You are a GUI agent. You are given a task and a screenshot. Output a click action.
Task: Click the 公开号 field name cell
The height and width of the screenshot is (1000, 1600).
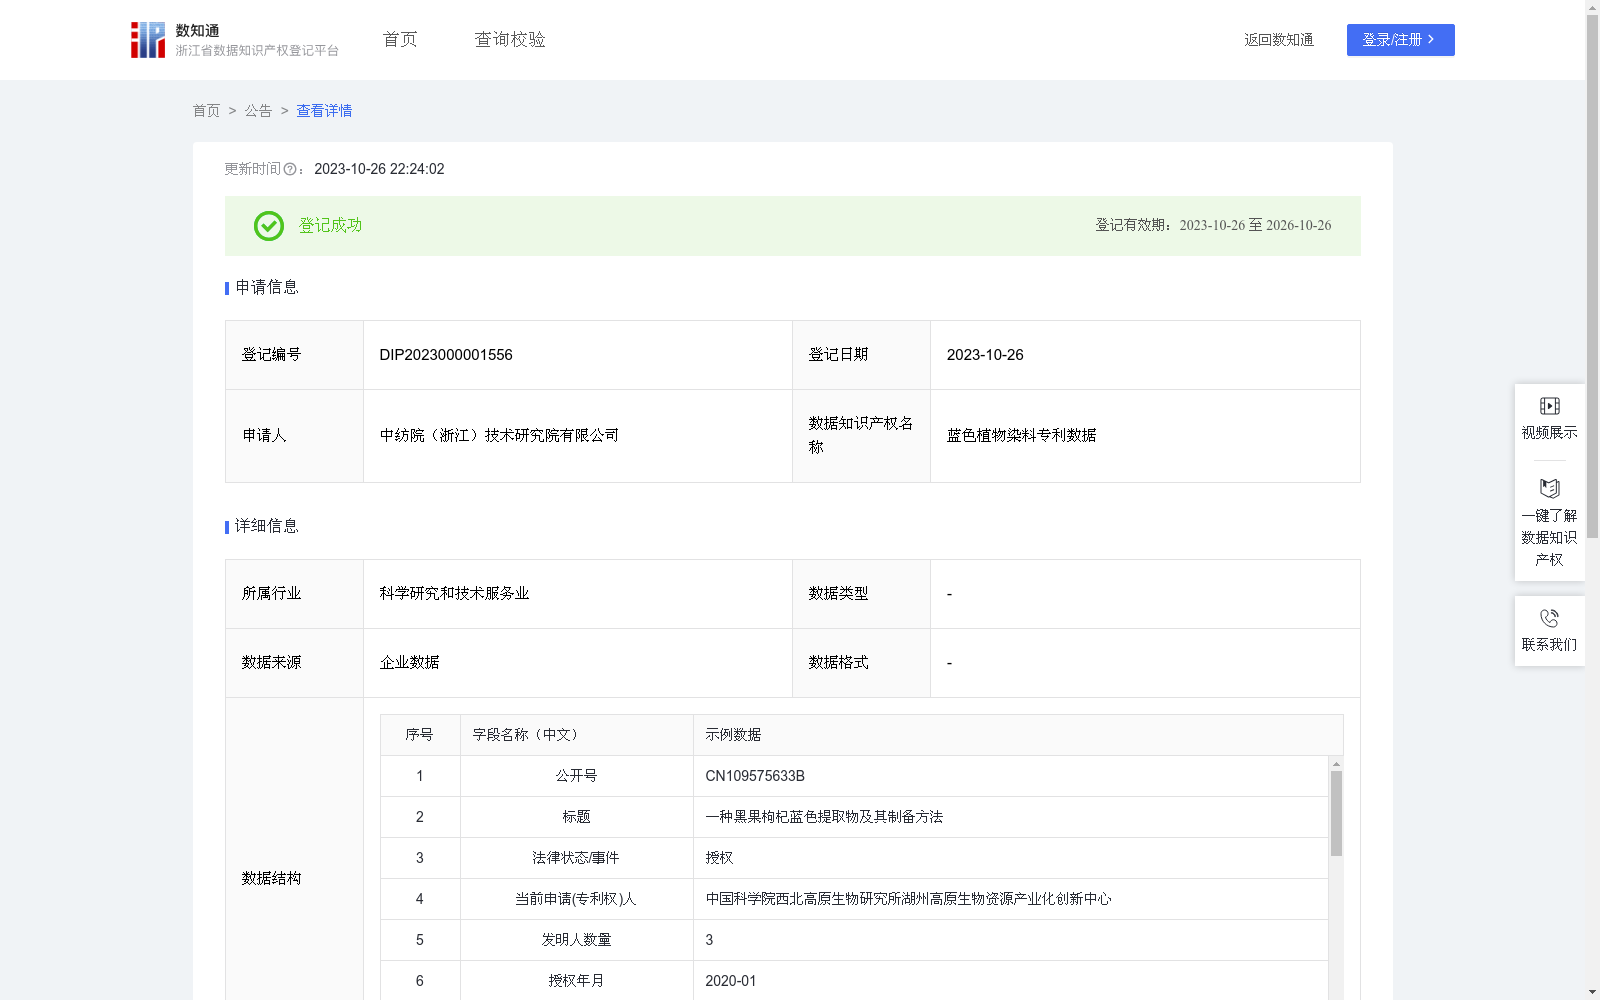pos(577,776)
